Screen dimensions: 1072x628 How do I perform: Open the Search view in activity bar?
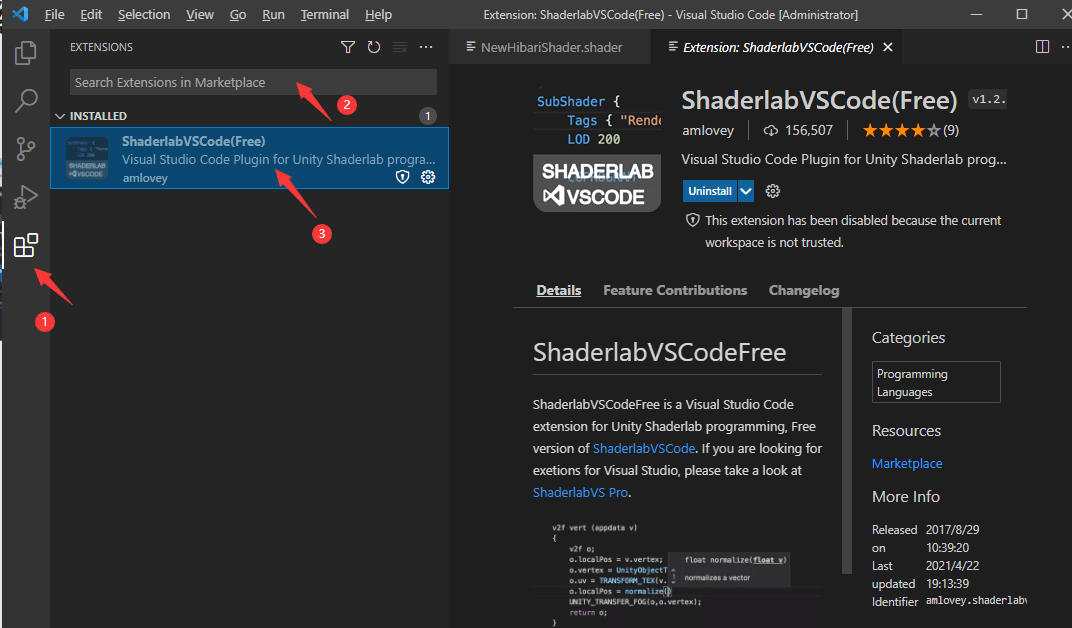pos(25,100)
